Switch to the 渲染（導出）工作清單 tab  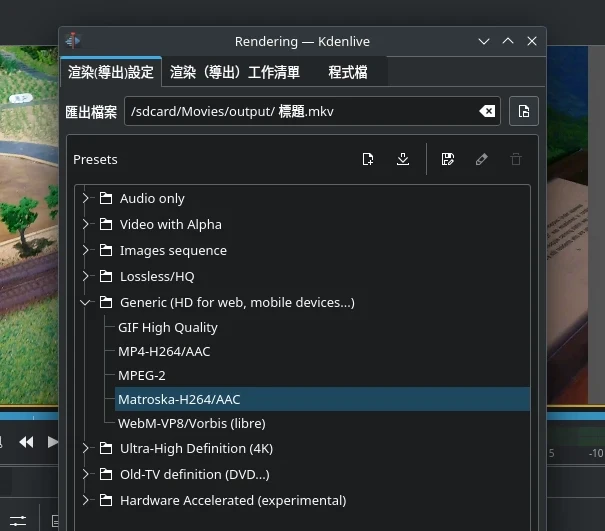click(x=234, y=72)
